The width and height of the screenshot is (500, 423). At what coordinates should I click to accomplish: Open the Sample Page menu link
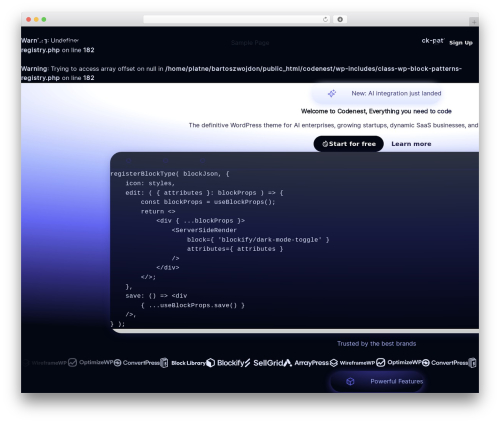click(x=250, y=43)
